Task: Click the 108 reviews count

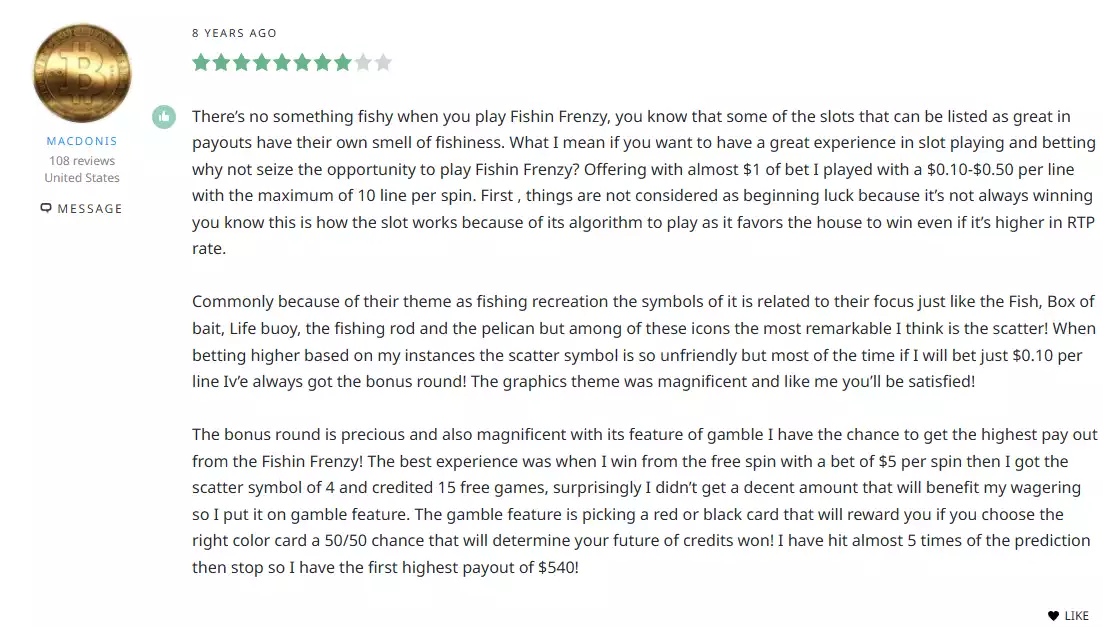Action: tap(82, 160)
